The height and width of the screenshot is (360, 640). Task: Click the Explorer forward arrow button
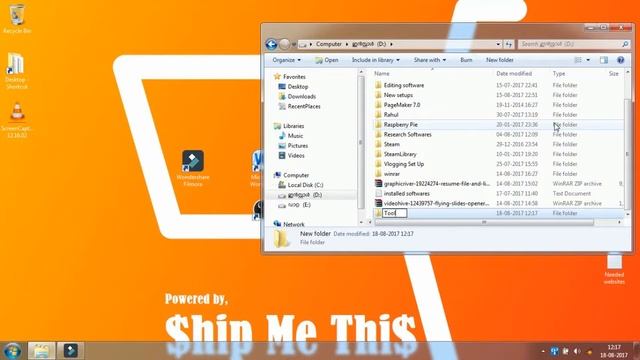284,44
